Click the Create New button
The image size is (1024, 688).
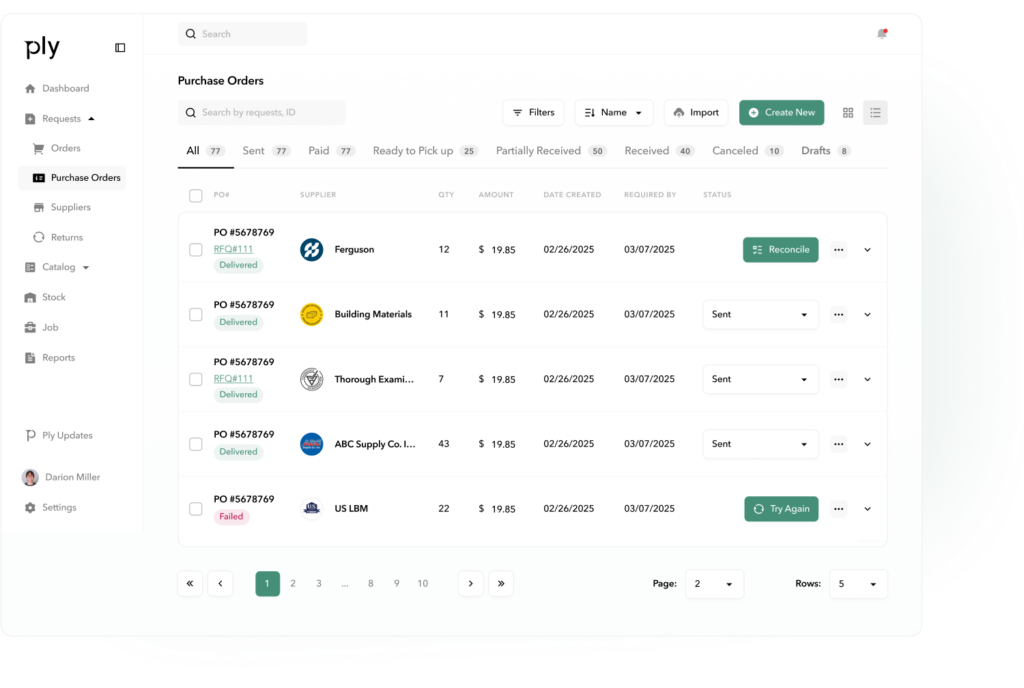(782, 113)
